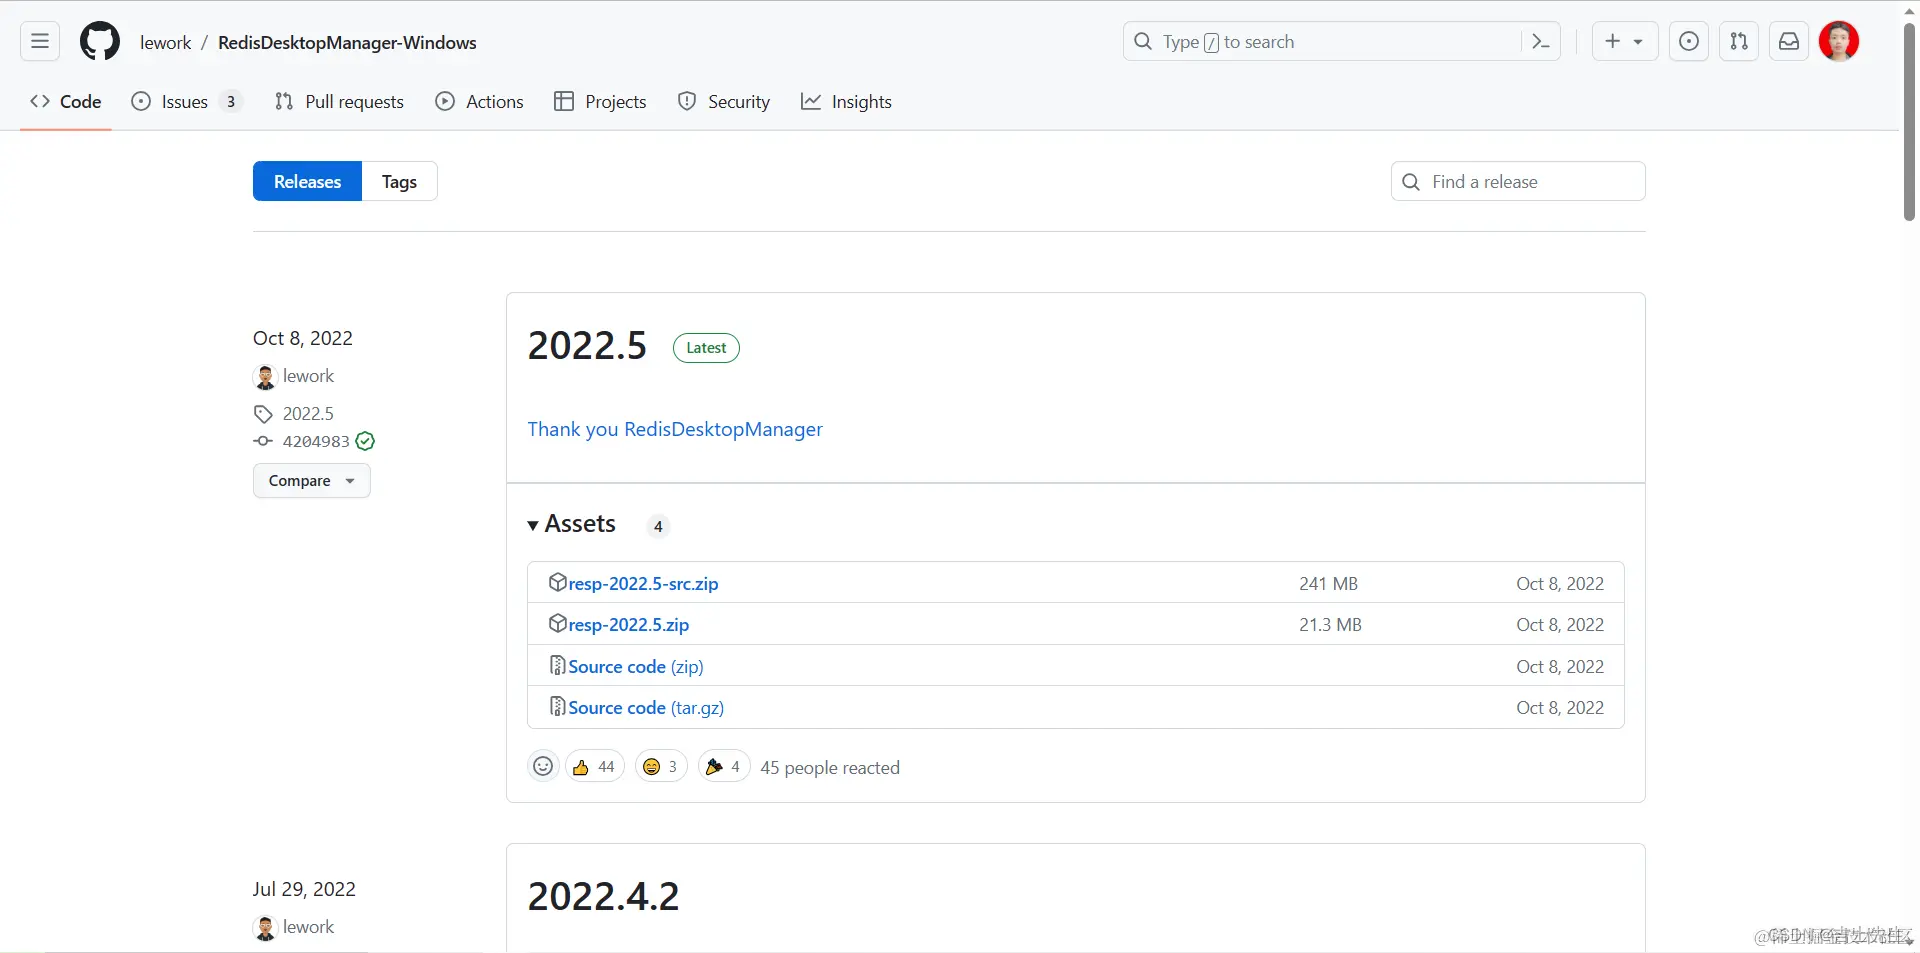Focus the Type / to search field
Viewport: 1920px width, 953px height.
coord(1341,42)
